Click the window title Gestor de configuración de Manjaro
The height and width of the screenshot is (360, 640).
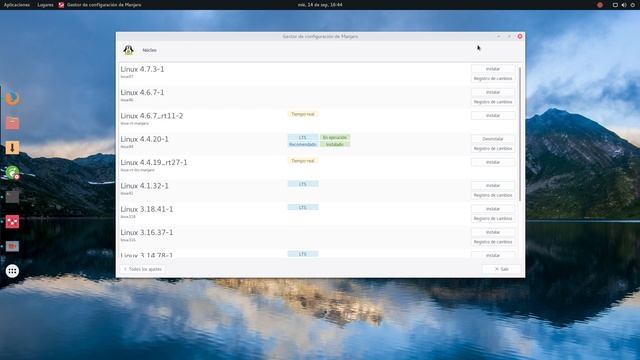[320, 36]
